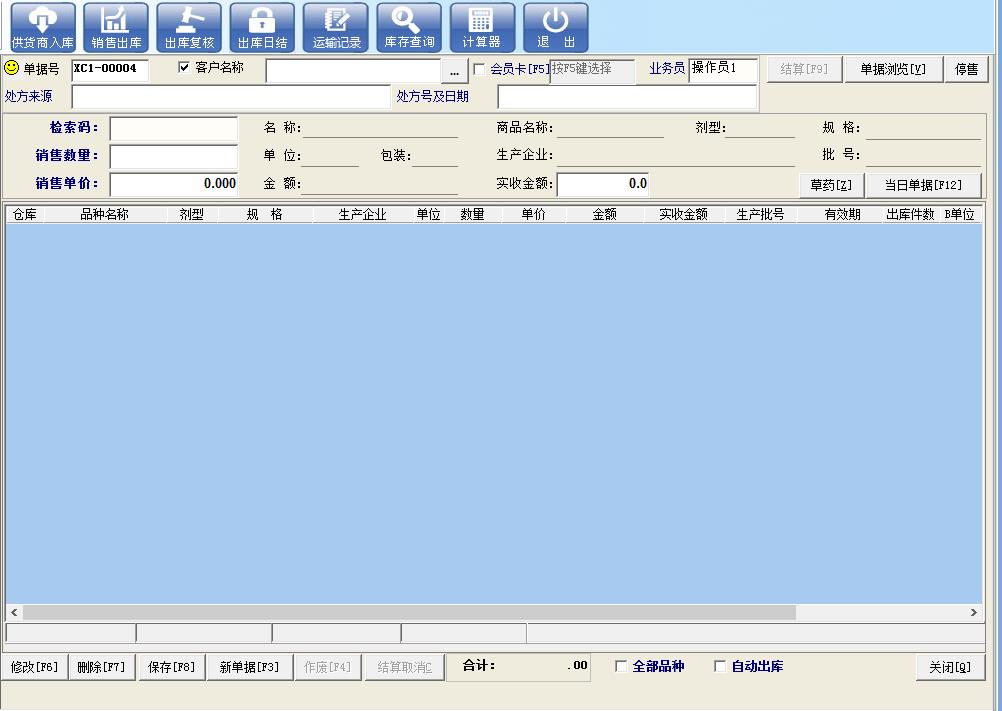Screen dimensions: 1002x711
Task: Uncheck the 客户名称 checkbox
Action: 184,68
